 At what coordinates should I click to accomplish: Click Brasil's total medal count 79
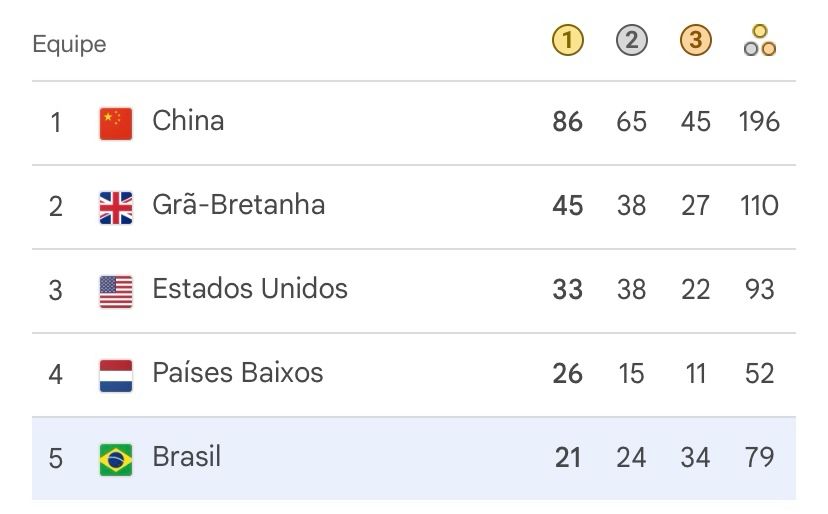point(759,458)
